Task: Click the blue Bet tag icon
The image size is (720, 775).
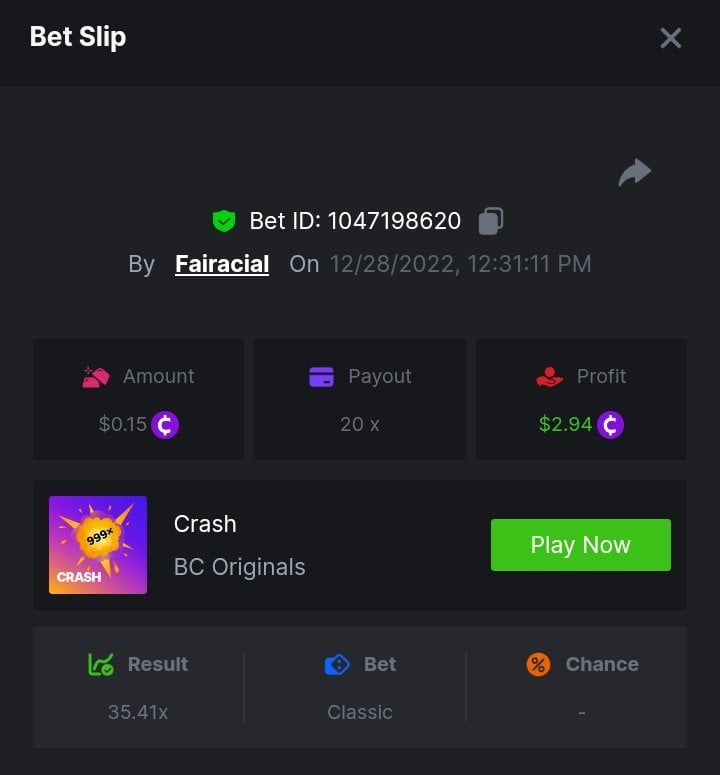Action: 337,664
